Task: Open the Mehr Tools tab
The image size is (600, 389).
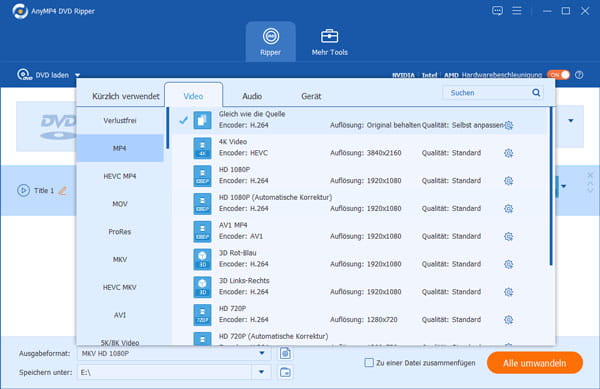Action: (329, 42)
